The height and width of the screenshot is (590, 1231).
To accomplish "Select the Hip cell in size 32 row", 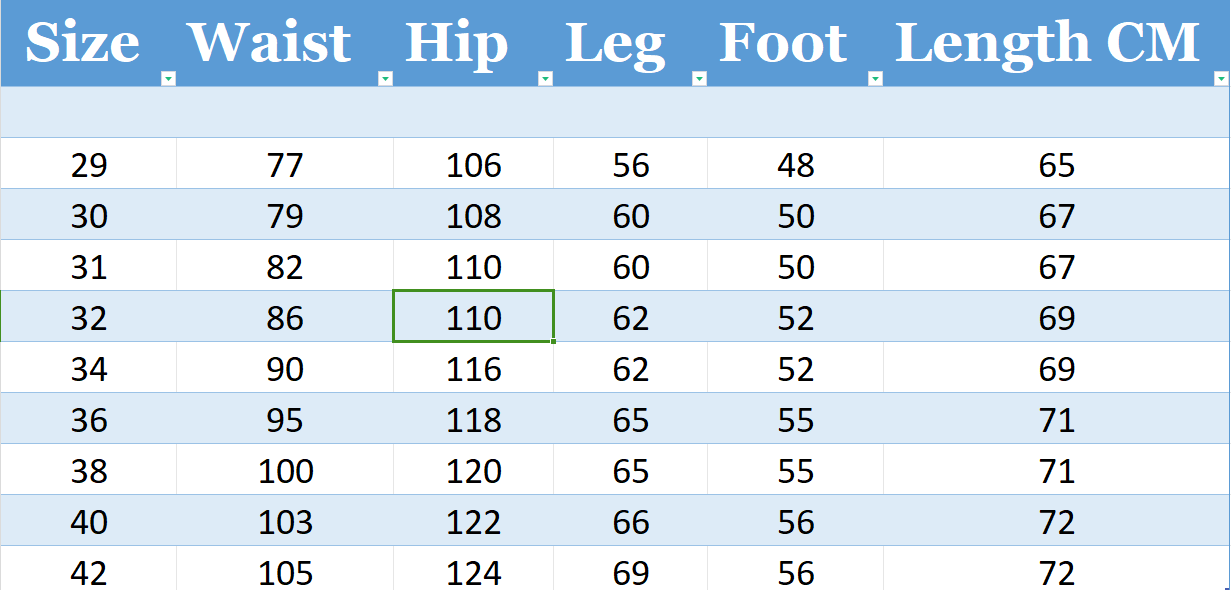I will tap(473, 318).
